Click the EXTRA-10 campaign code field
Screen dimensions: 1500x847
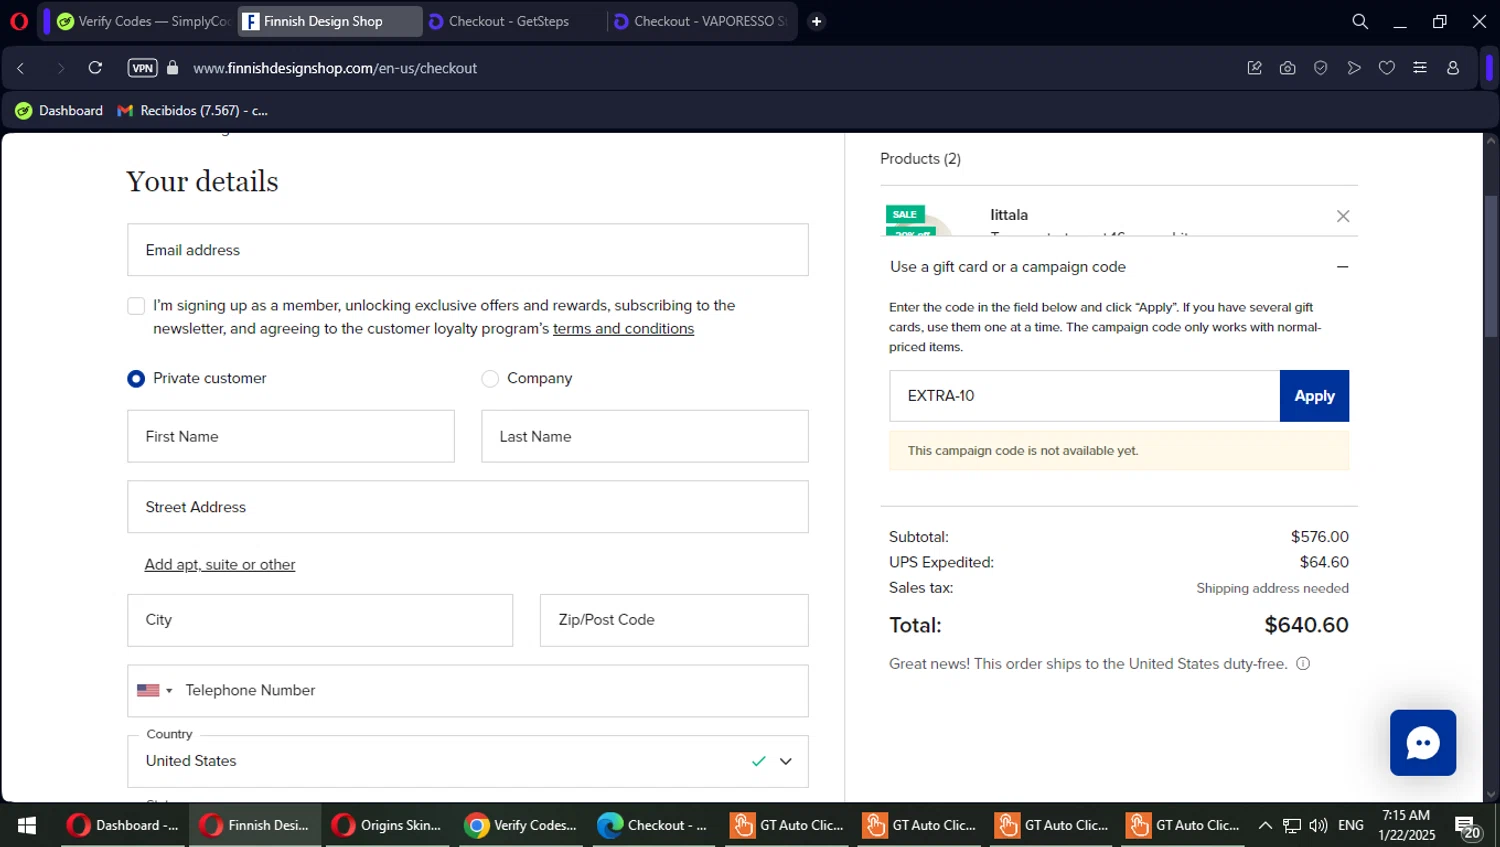1084,396
